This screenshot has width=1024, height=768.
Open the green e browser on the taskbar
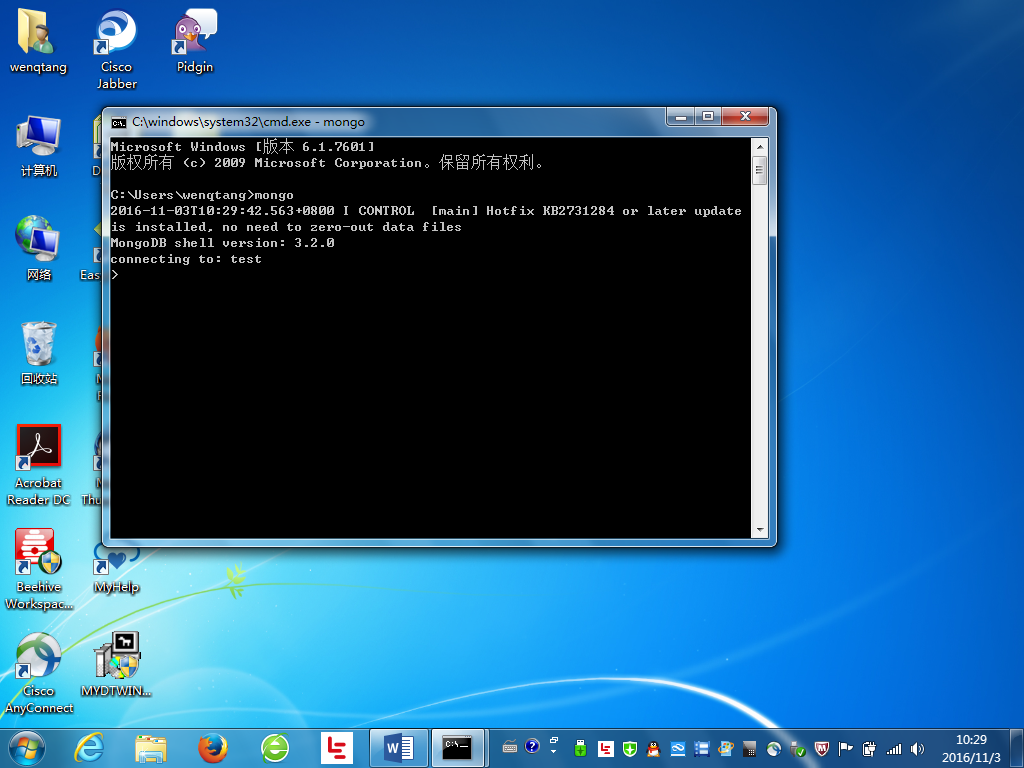(x=275, y=748)
